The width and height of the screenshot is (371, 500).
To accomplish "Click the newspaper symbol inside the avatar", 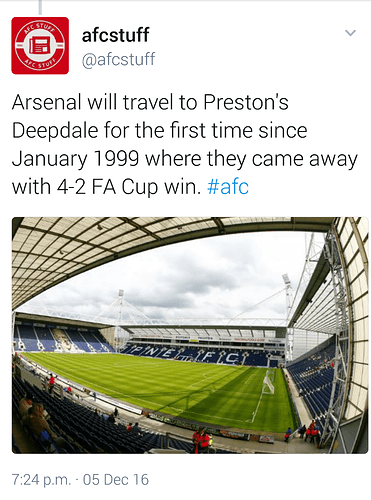I will 40,45.
